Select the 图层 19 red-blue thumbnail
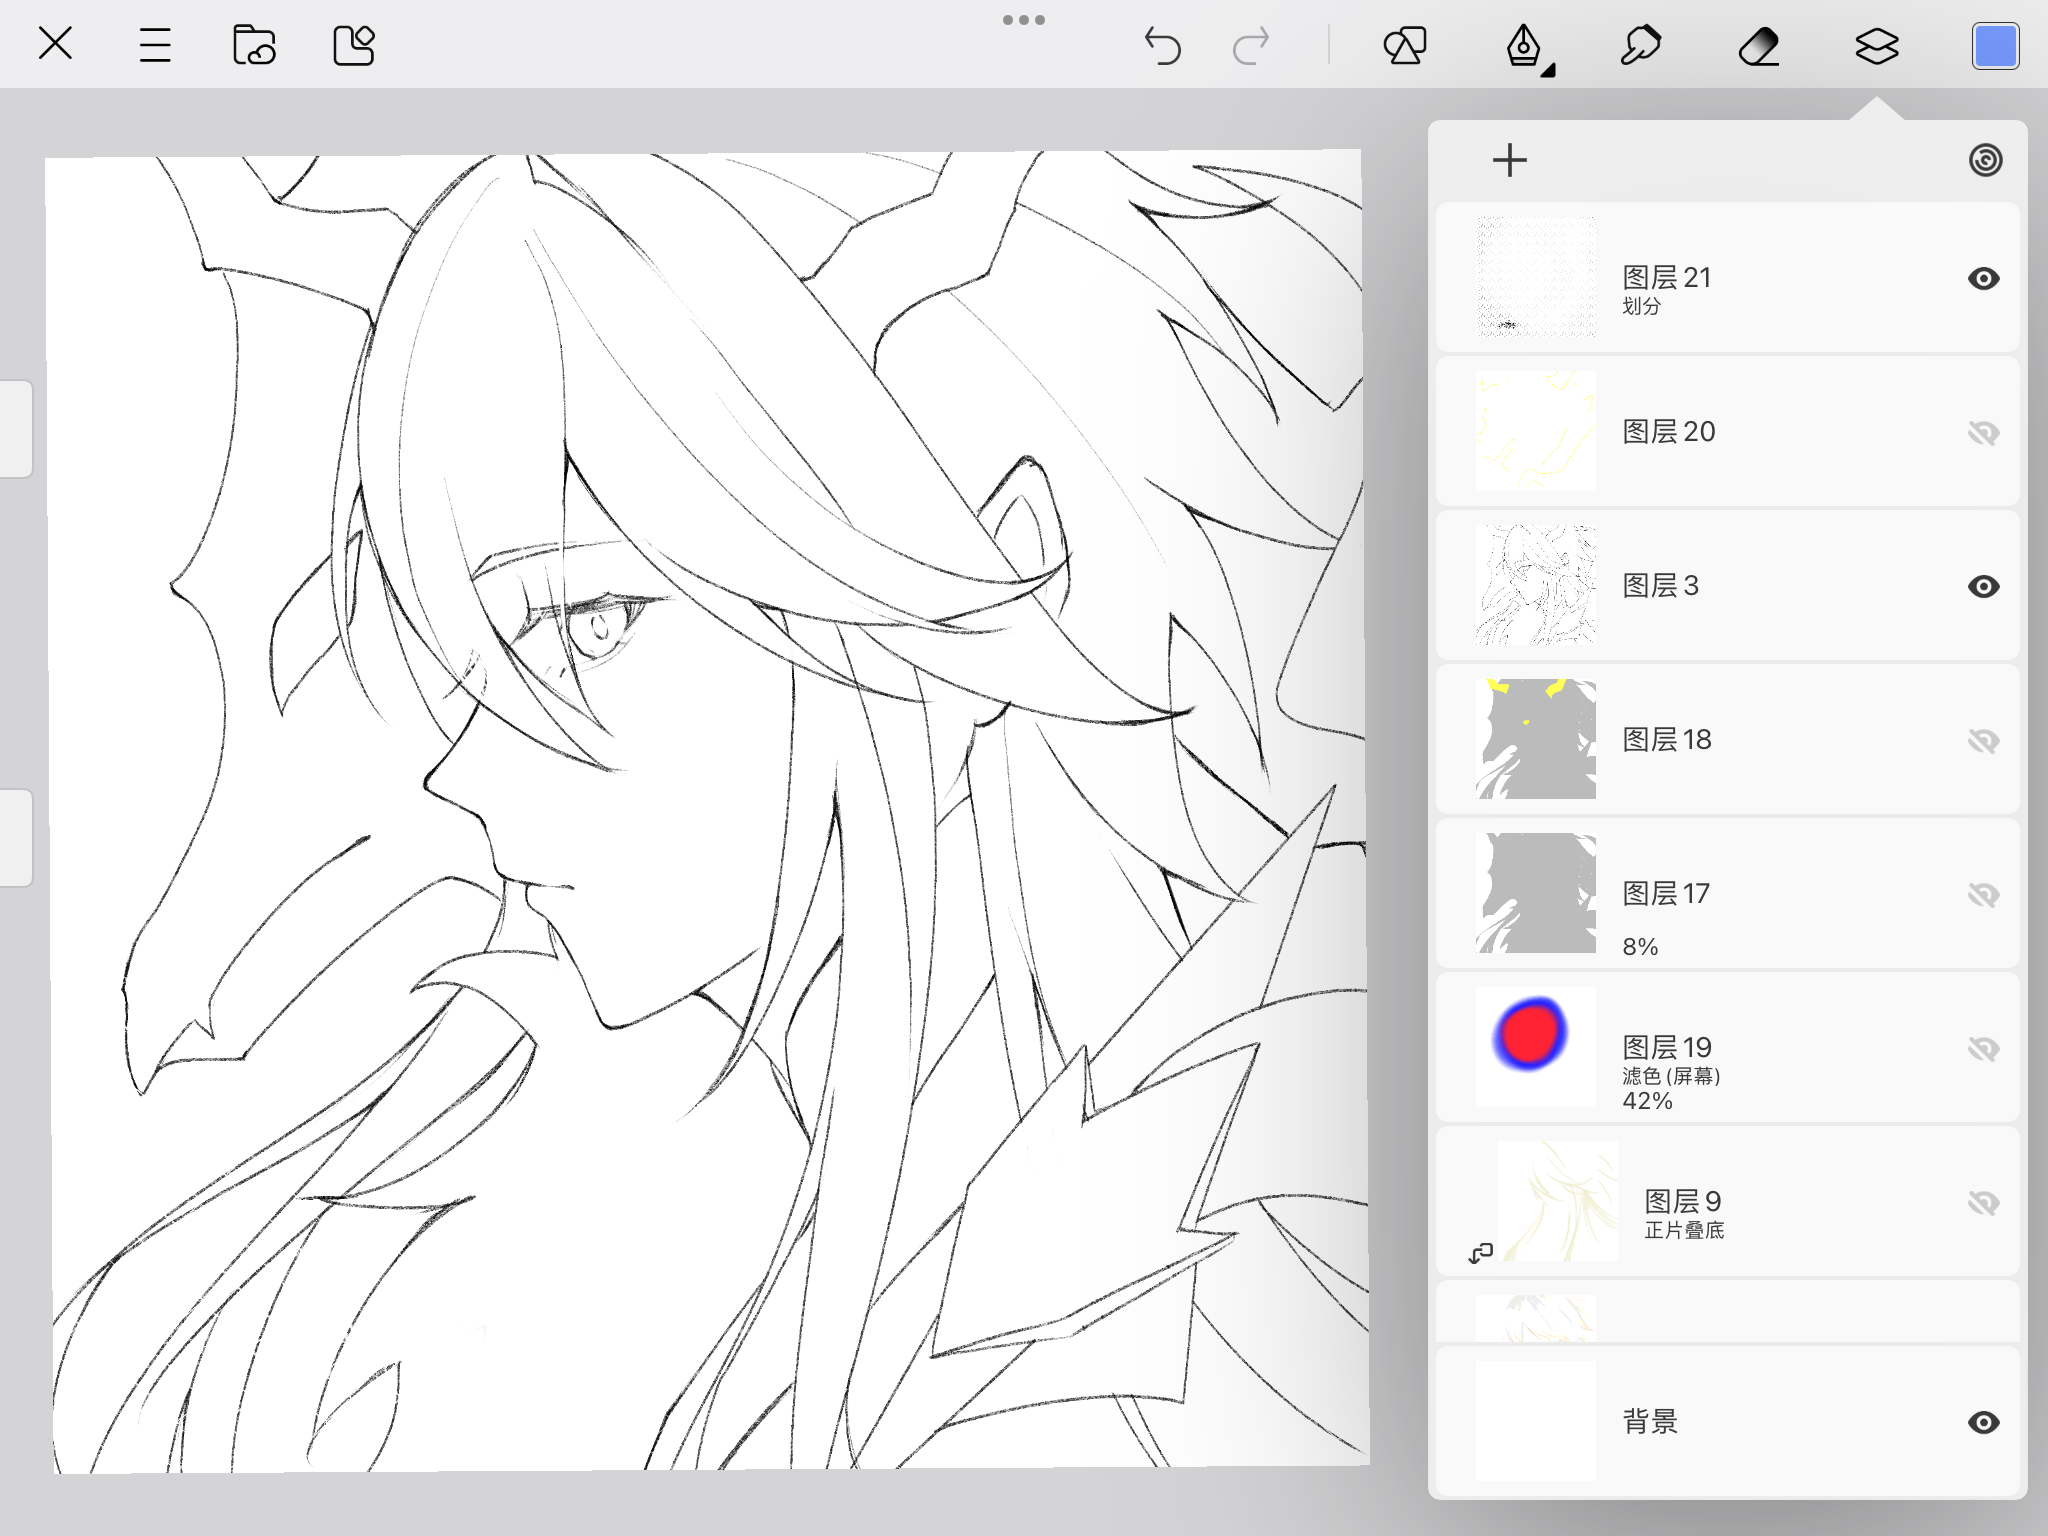2048x1536 pixels. [x=1536, y=1047]
